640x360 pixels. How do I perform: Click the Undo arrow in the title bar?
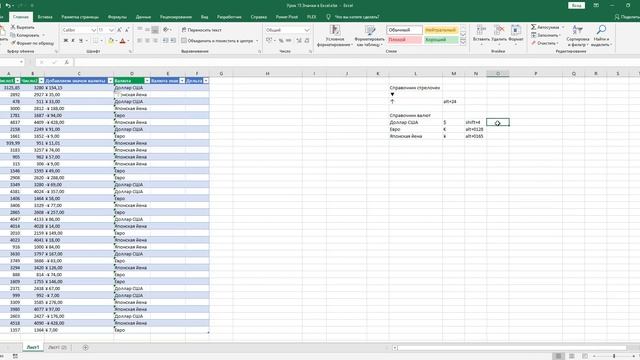point(8,6)
